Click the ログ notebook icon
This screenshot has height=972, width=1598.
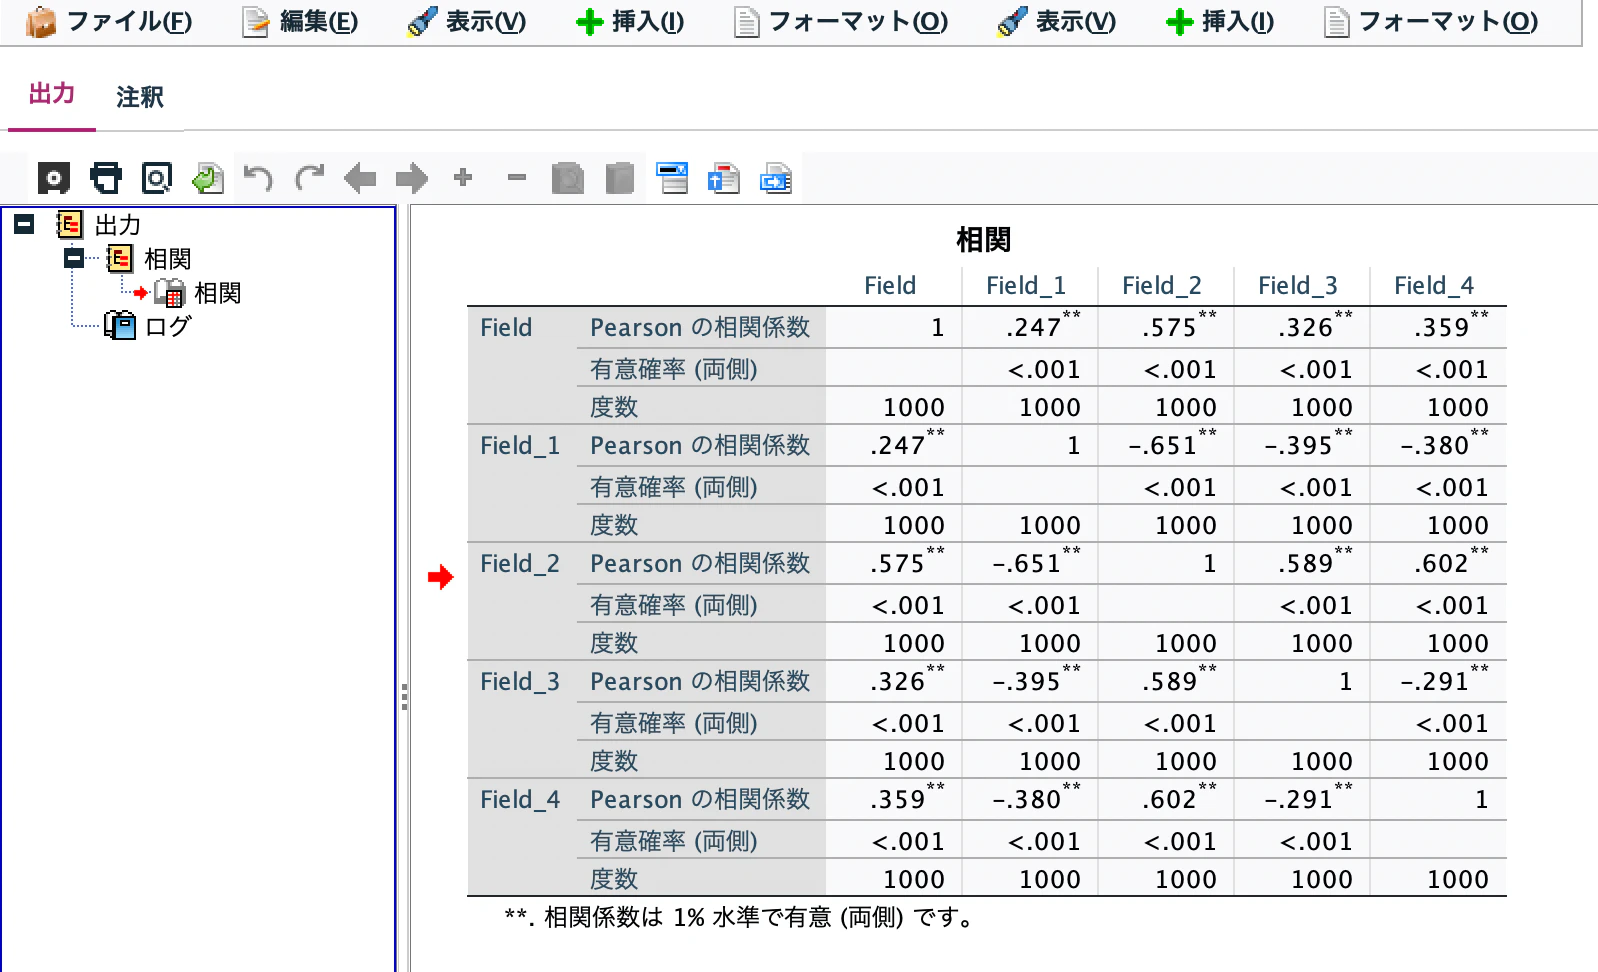(x=120, y=326)
